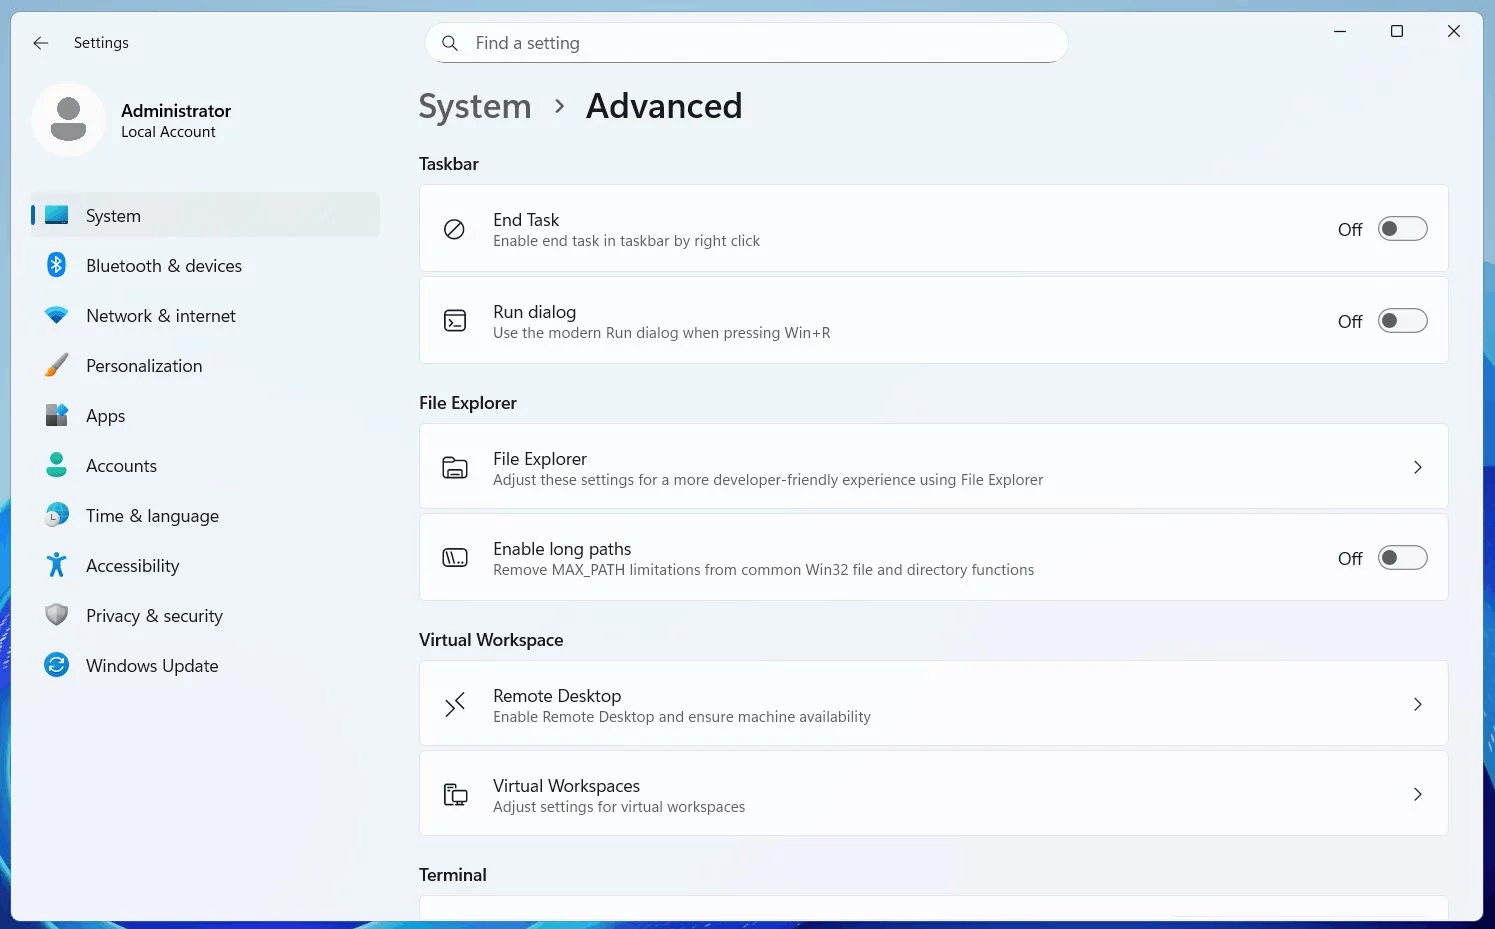1495x929 pixels.
Task: Select System in the sidebar
Action: click(112, 215)
